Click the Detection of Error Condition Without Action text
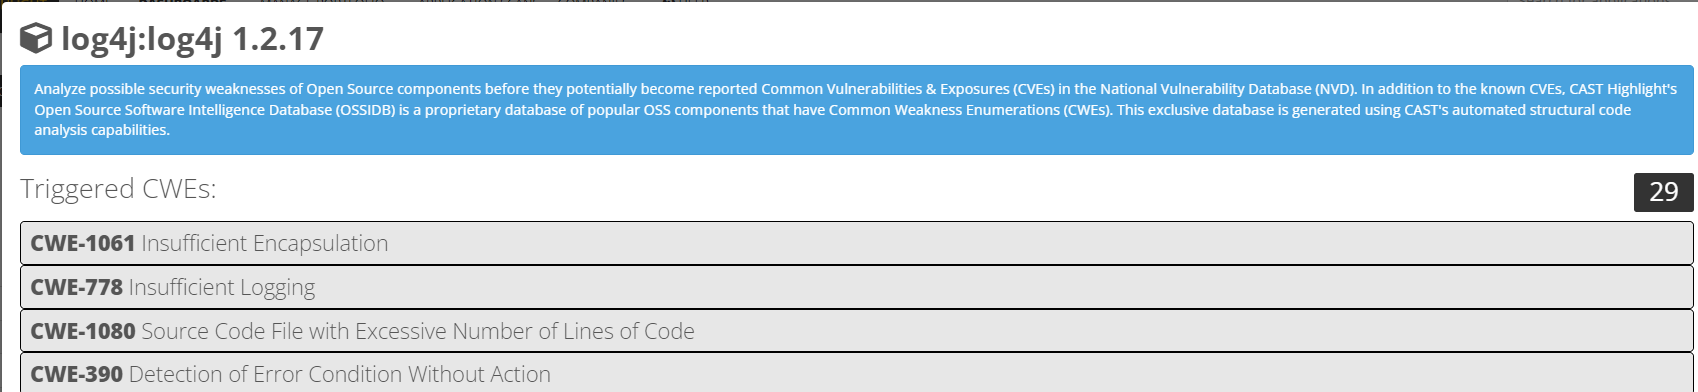This screenshot has height=392, width=1698. pyautogui.click(x=340, y=374)
